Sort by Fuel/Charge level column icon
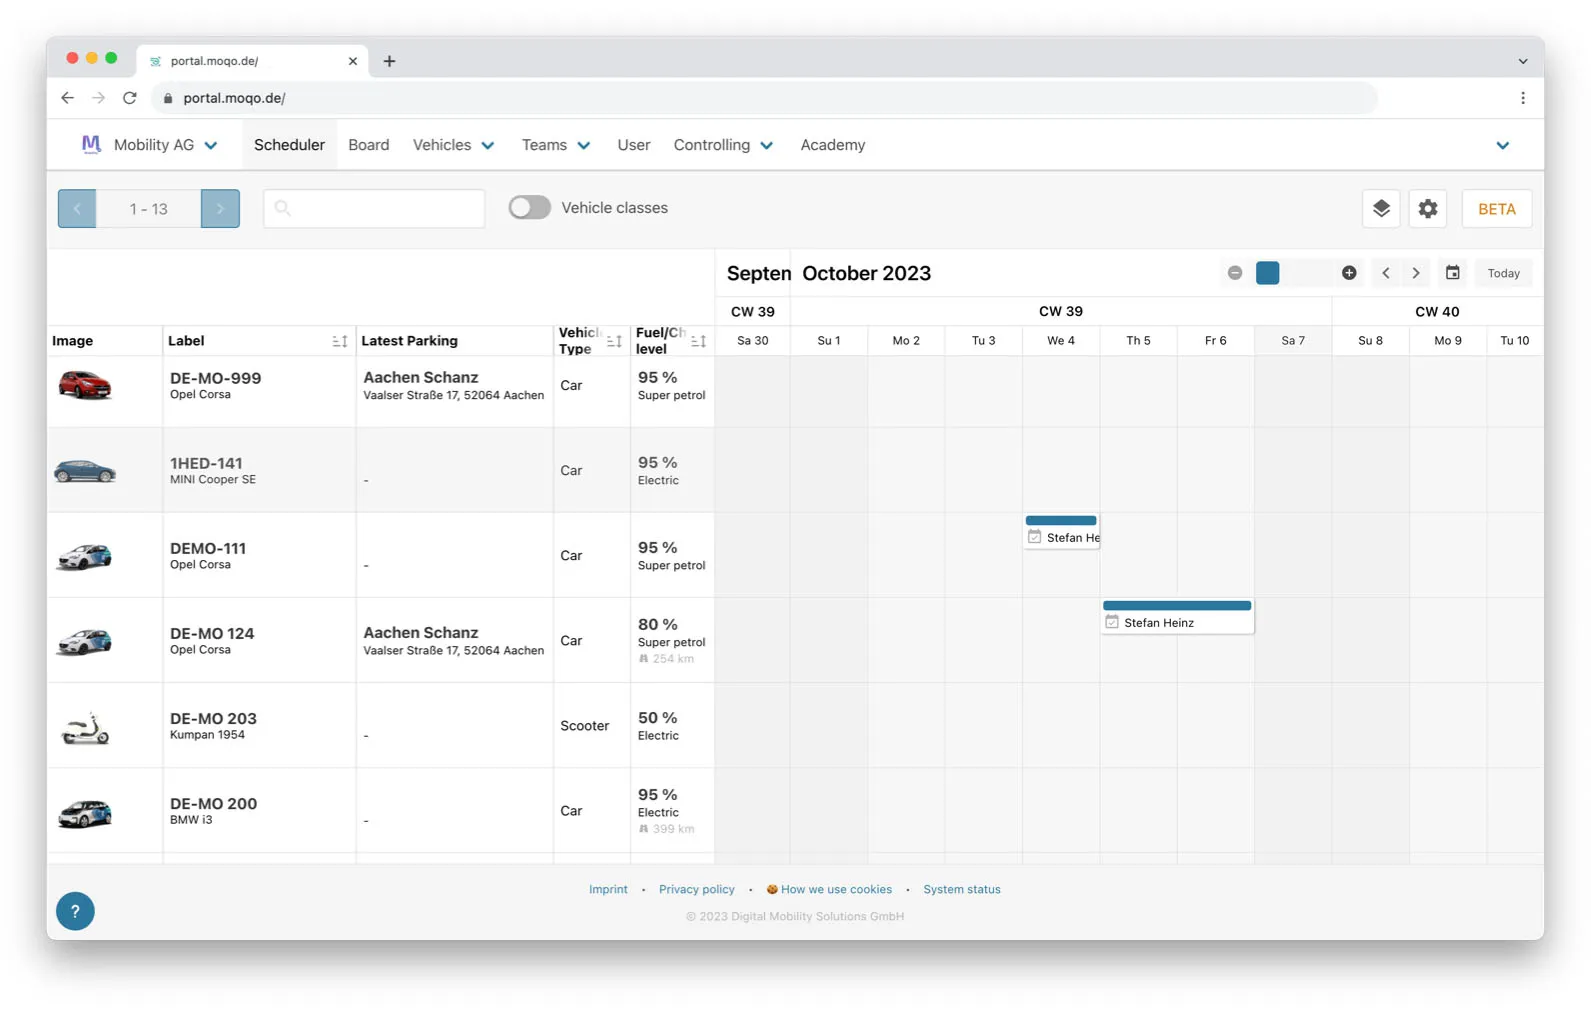1591x1012 pixels. coord(698,341)
